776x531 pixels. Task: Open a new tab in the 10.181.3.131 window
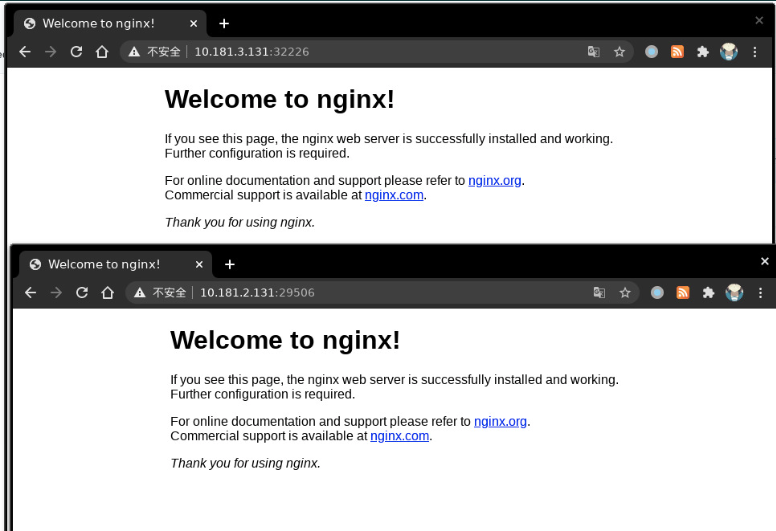coord(224,23)
